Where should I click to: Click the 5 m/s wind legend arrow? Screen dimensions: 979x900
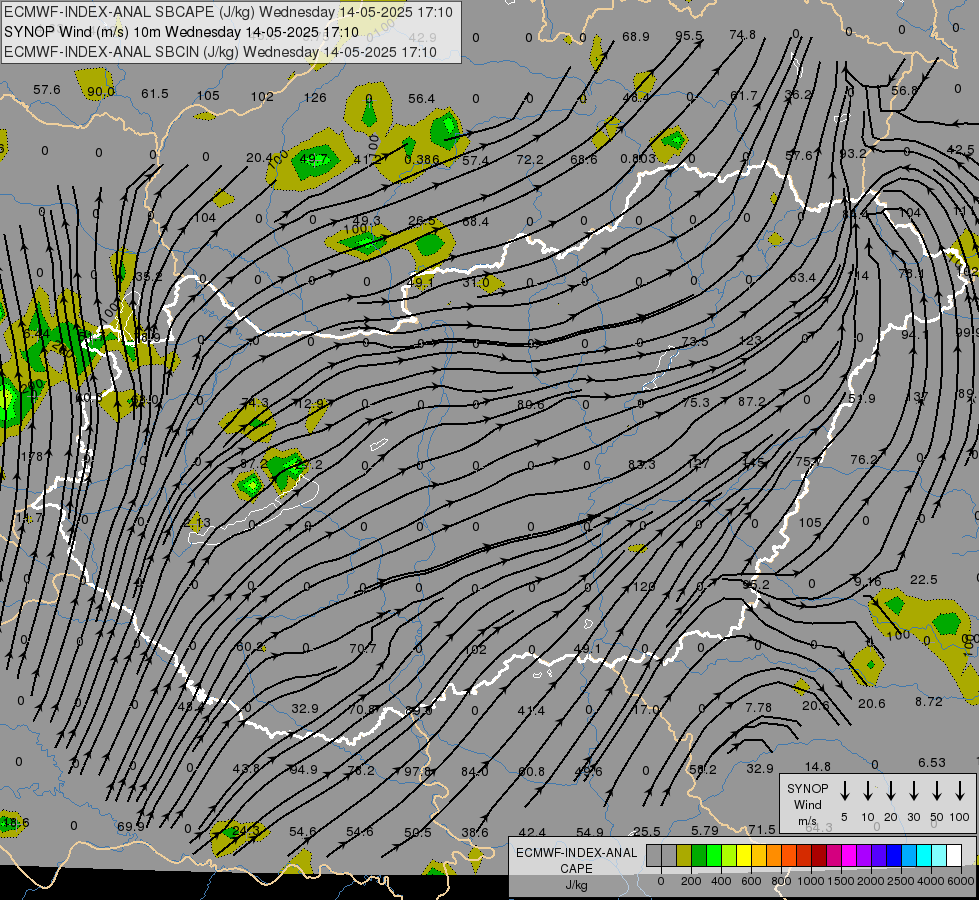tap(844, 790)
